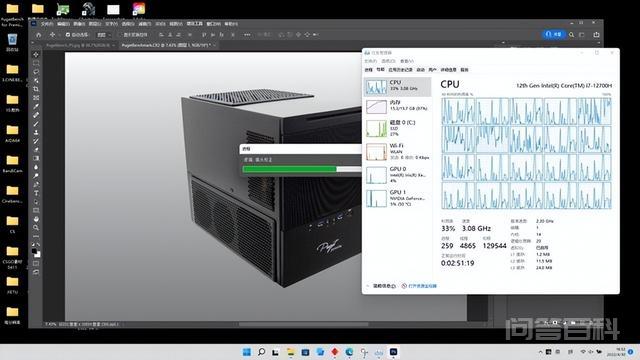Open the Photoshop search icon
The height and width of the screenshot is (360, 640).
pos(571,35)
